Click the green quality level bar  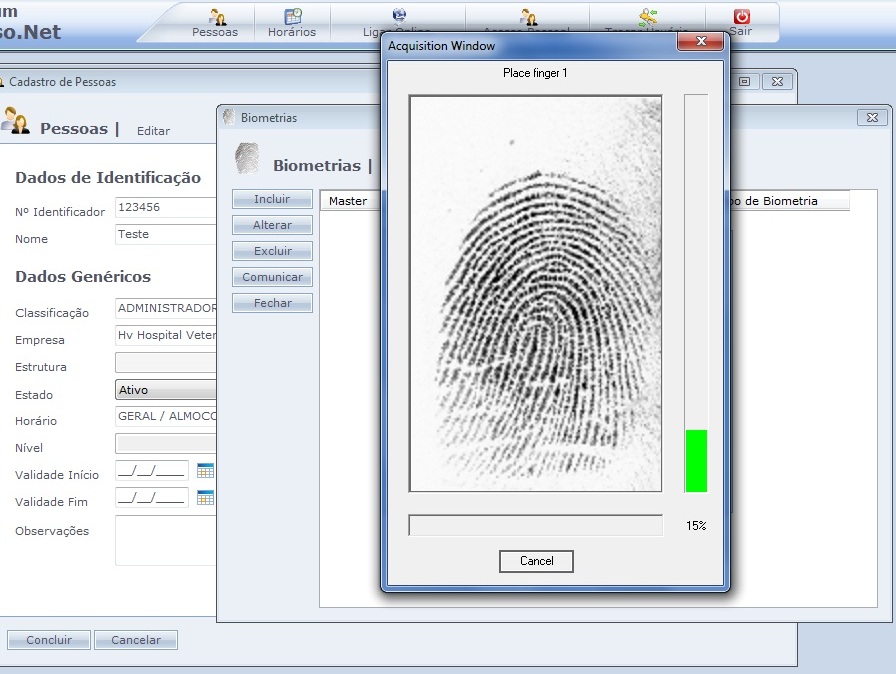tap(696, 460)
